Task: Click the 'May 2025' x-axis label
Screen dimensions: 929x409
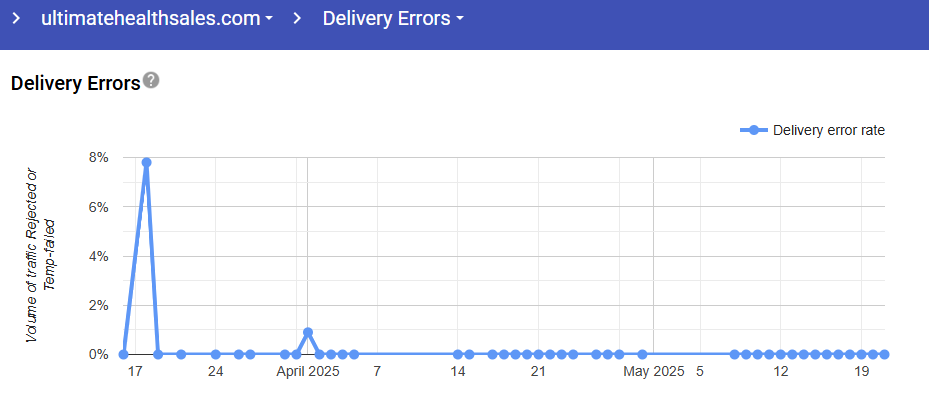Action: pyautogui.click(x=653, y=372)
